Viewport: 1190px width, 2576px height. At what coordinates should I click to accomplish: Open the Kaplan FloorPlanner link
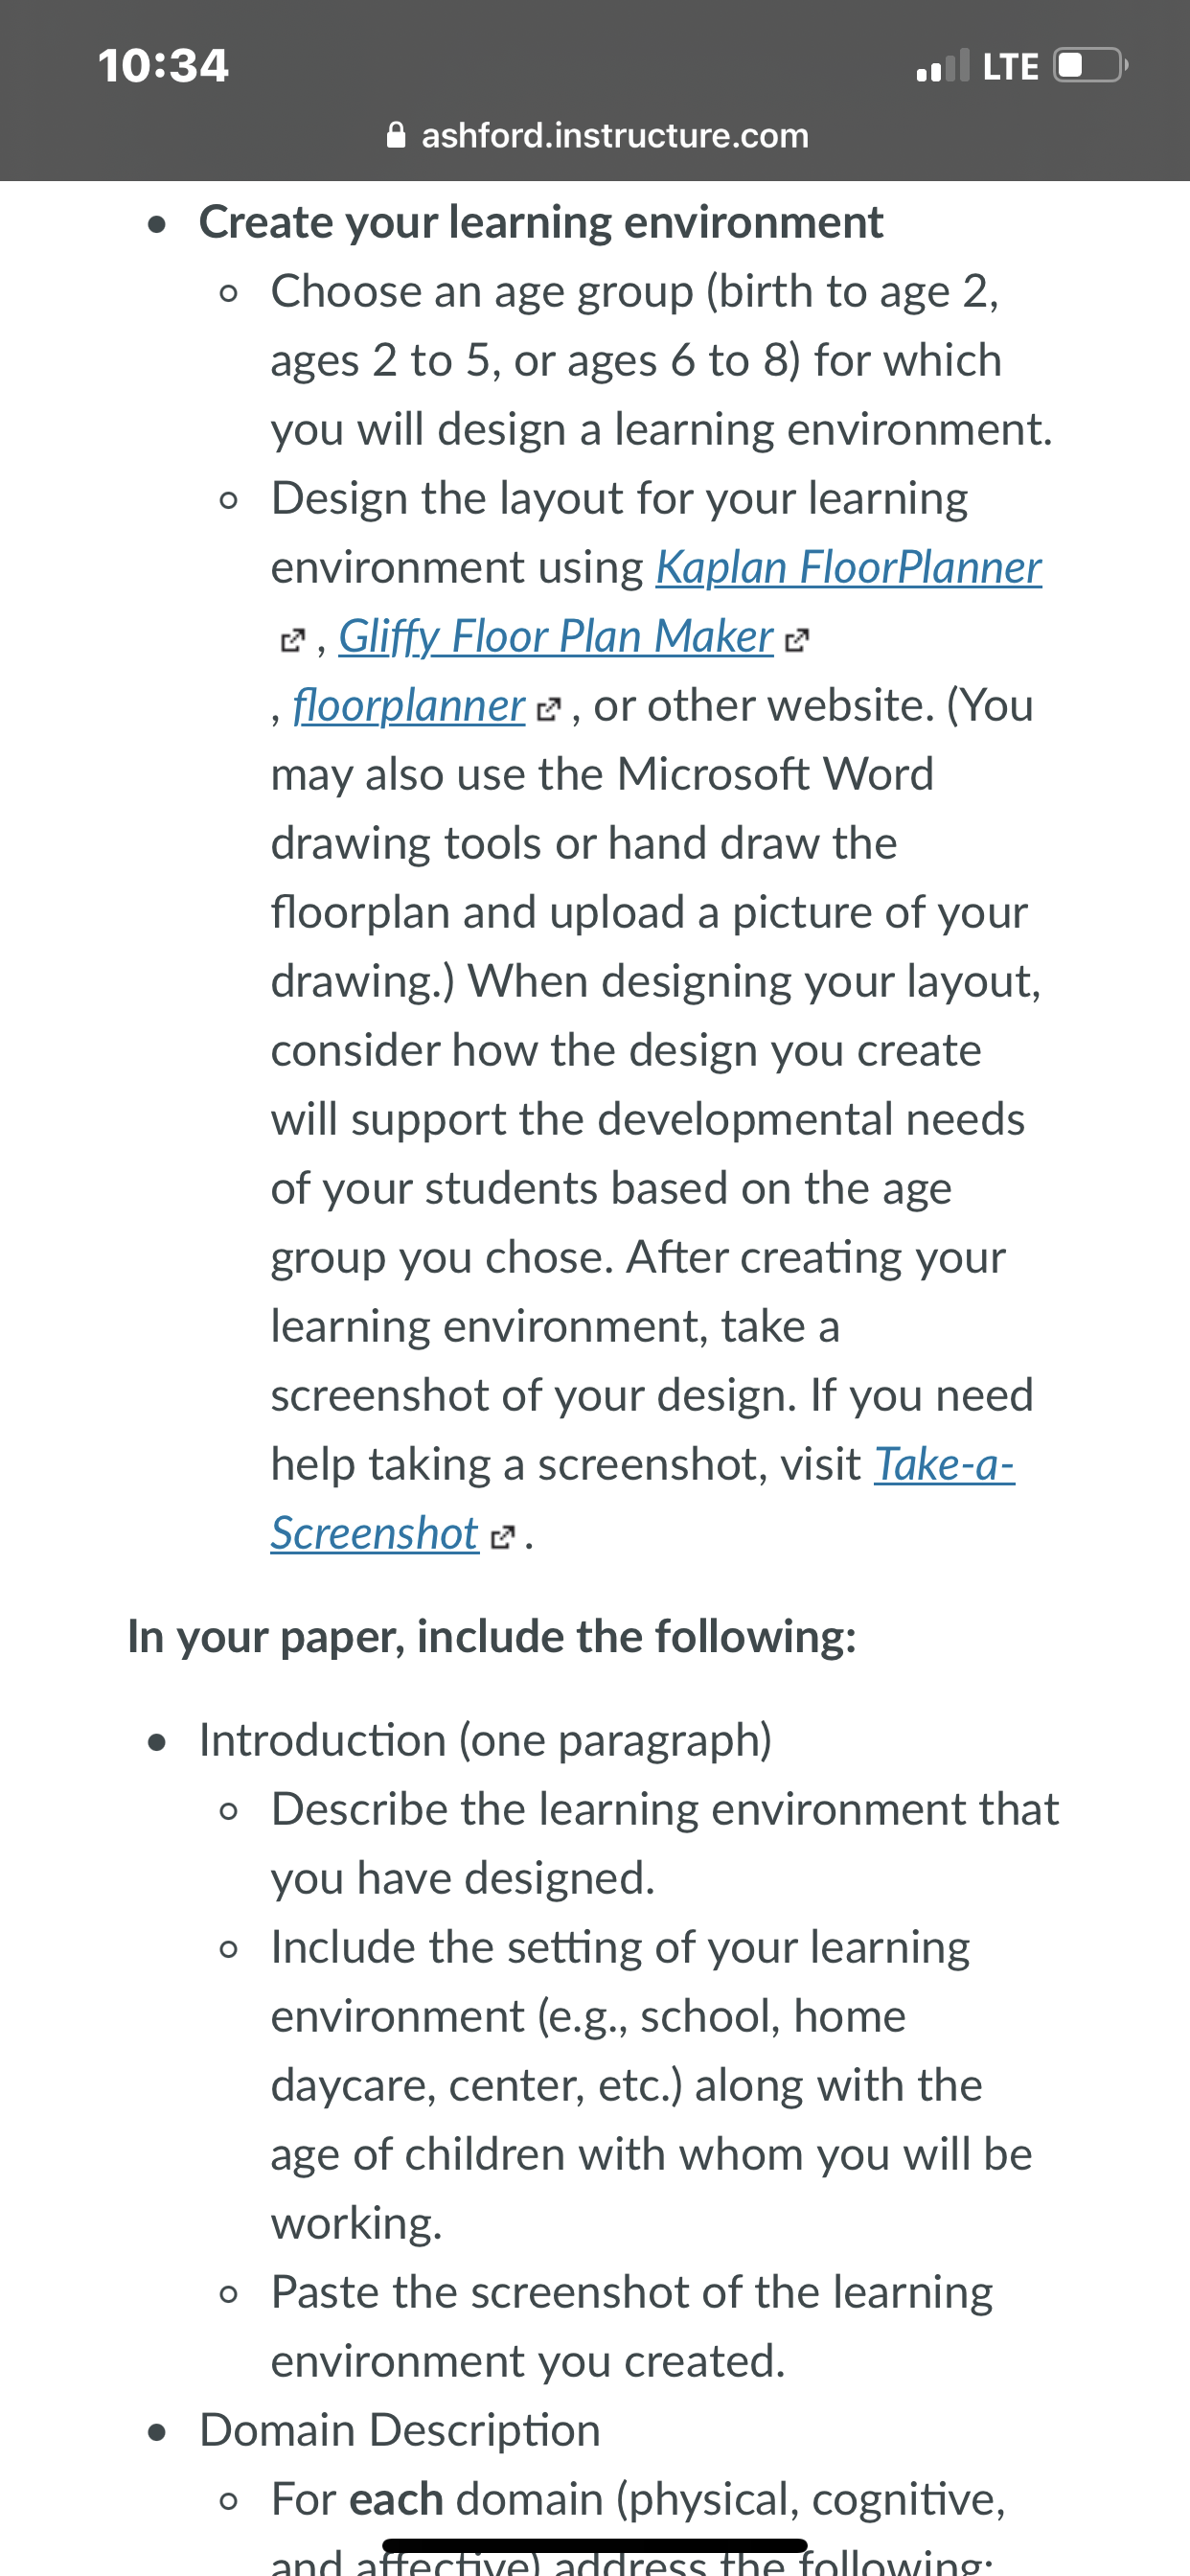point(848,567)
